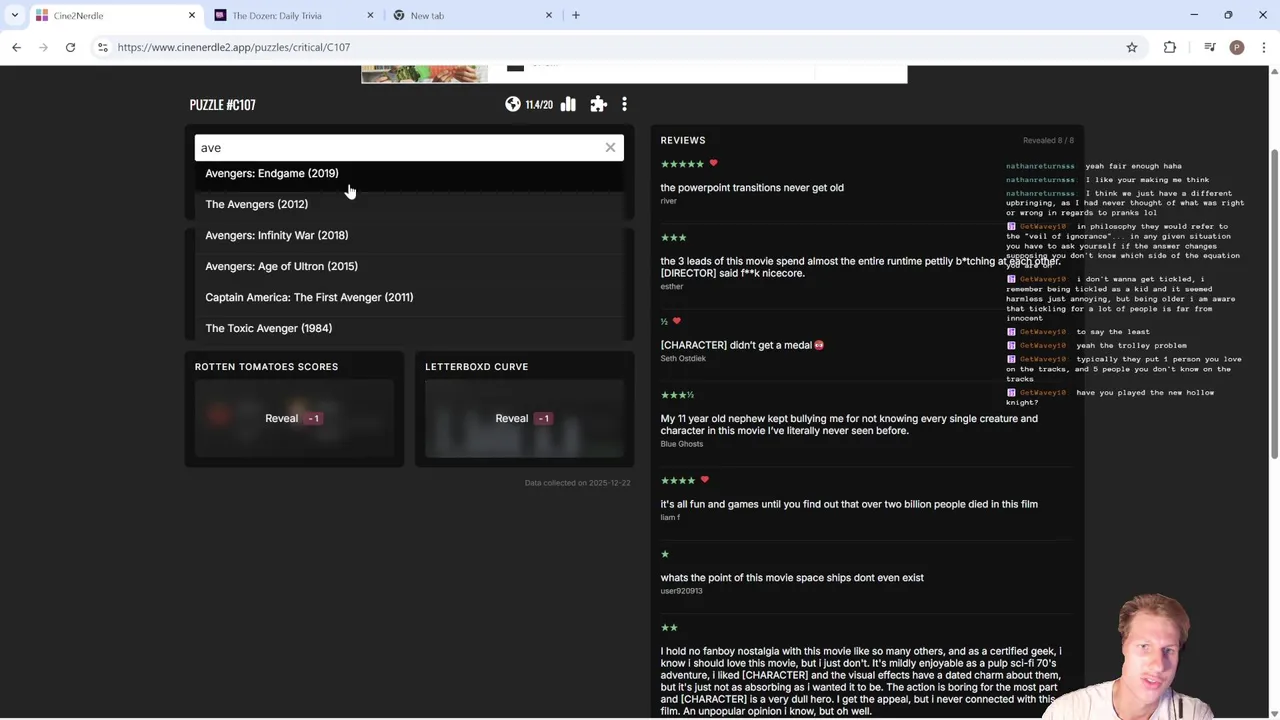1280x720 pixels.
Task: Click the review about two billion people dying
Action: [x=849, y=504]
